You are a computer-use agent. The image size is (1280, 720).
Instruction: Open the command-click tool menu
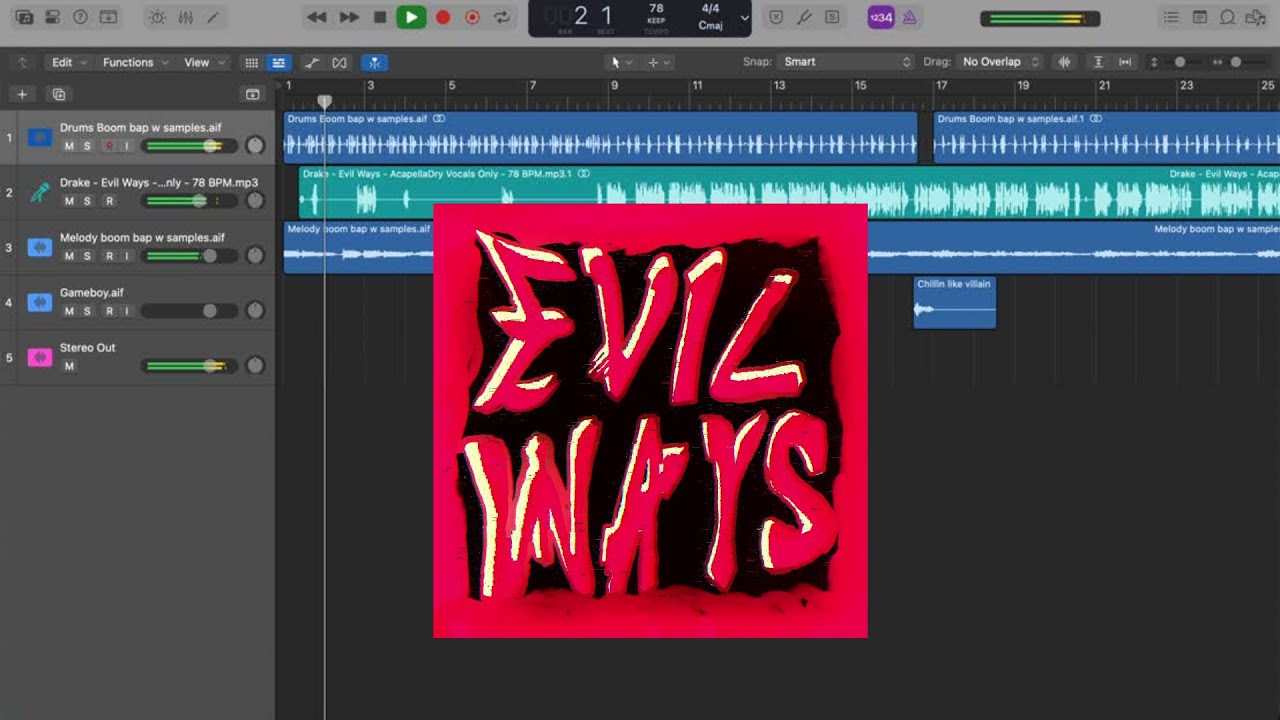(x=658, y=62)
